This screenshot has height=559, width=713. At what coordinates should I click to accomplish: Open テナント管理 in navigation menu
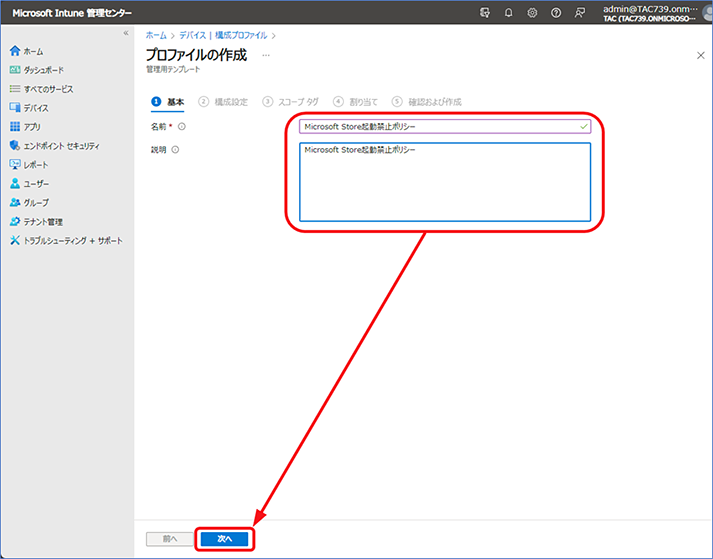[x=43, y=222]
